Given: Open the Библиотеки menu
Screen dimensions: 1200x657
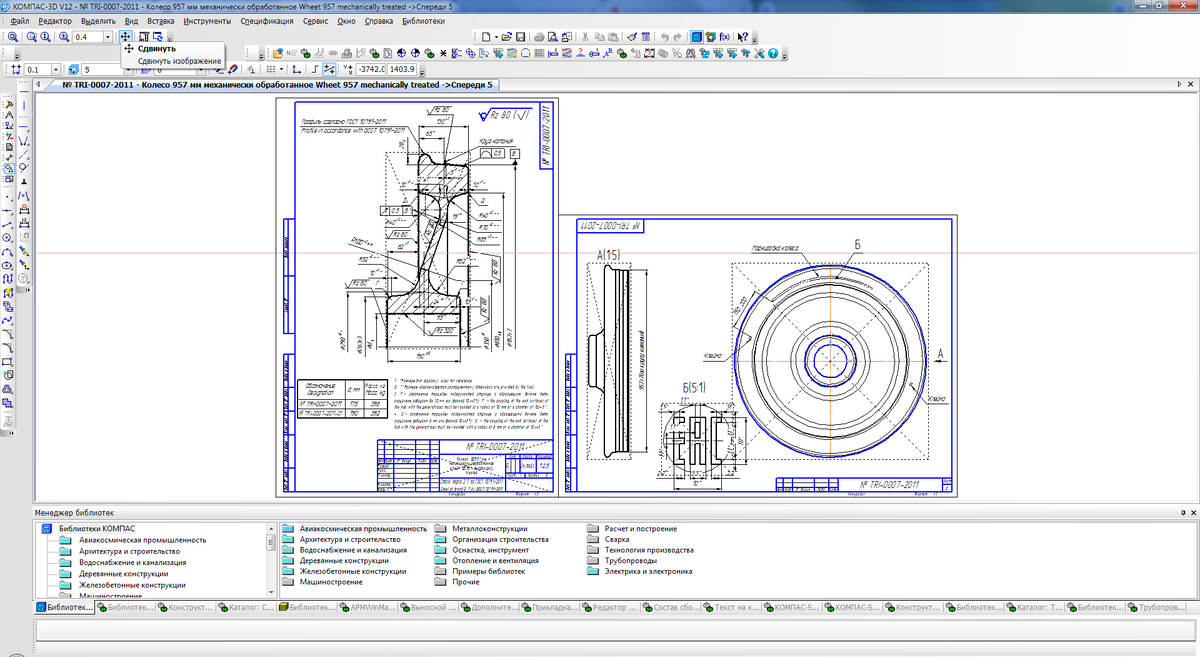Looking at the screenshot, I should [x=423, y=20].
